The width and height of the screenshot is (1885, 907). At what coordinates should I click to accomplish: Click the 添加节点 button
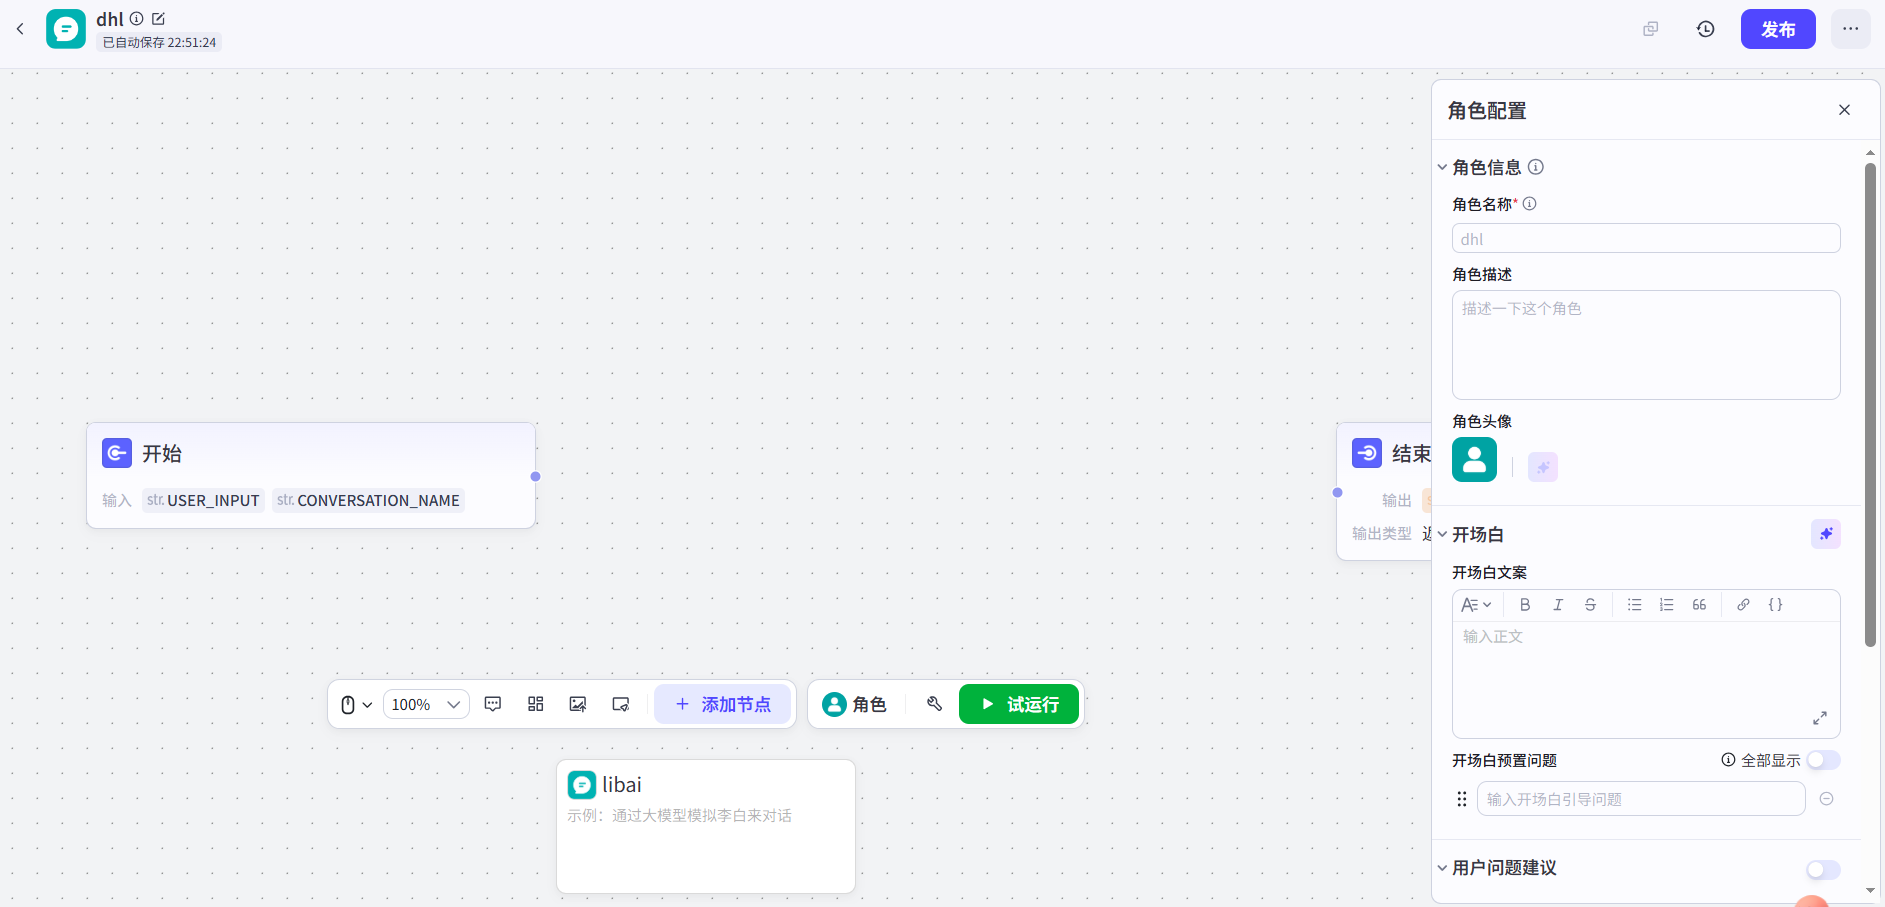point(723,704)
